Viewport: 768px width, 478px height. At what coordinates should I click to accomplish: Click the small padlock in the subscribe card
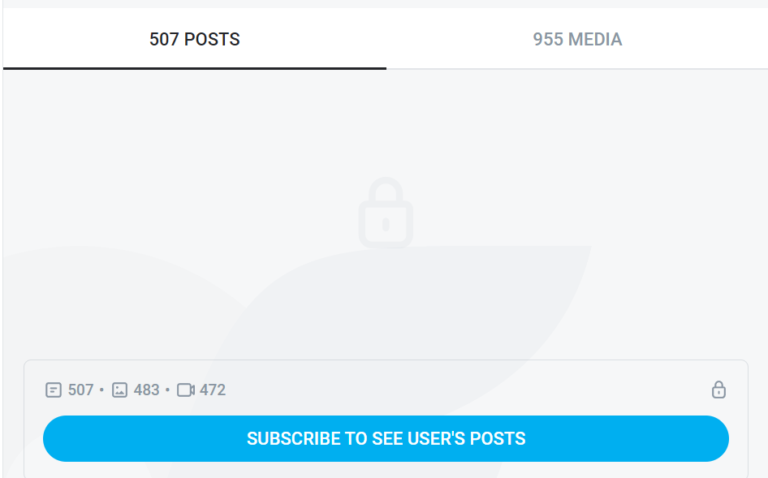point(719,390)
